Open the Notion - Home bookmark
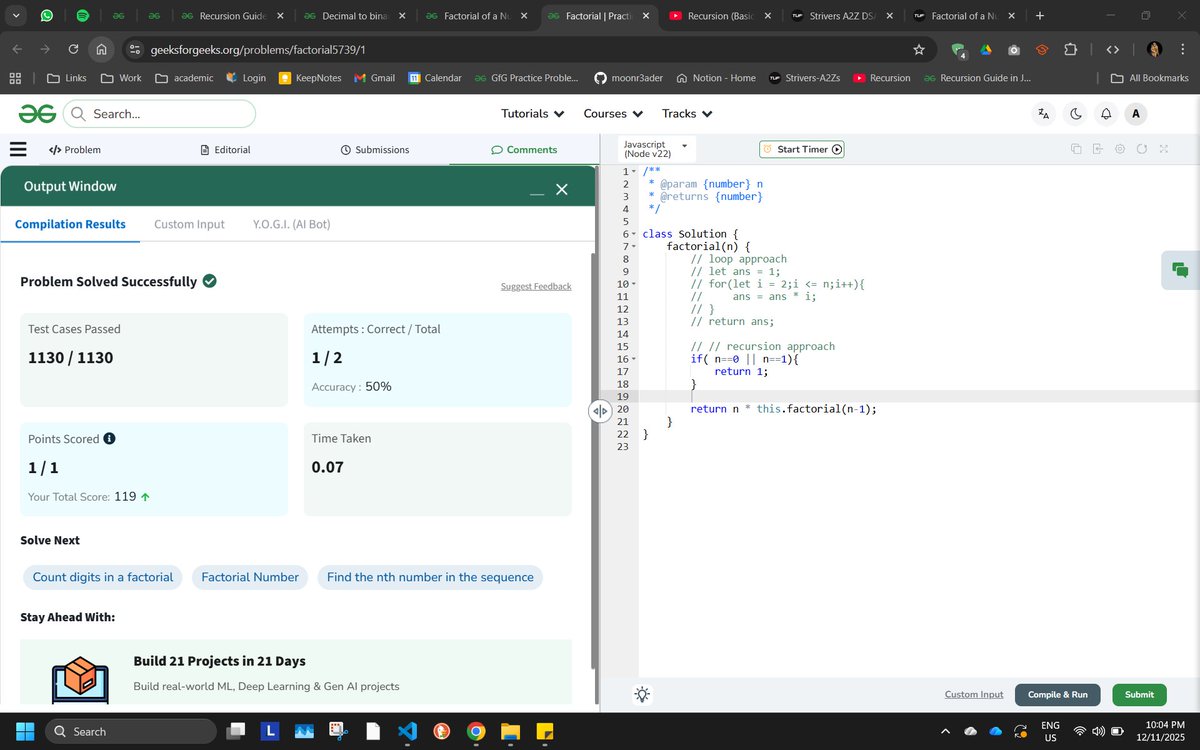This screenshot has width=1200, height=750. tap(716, 78)
